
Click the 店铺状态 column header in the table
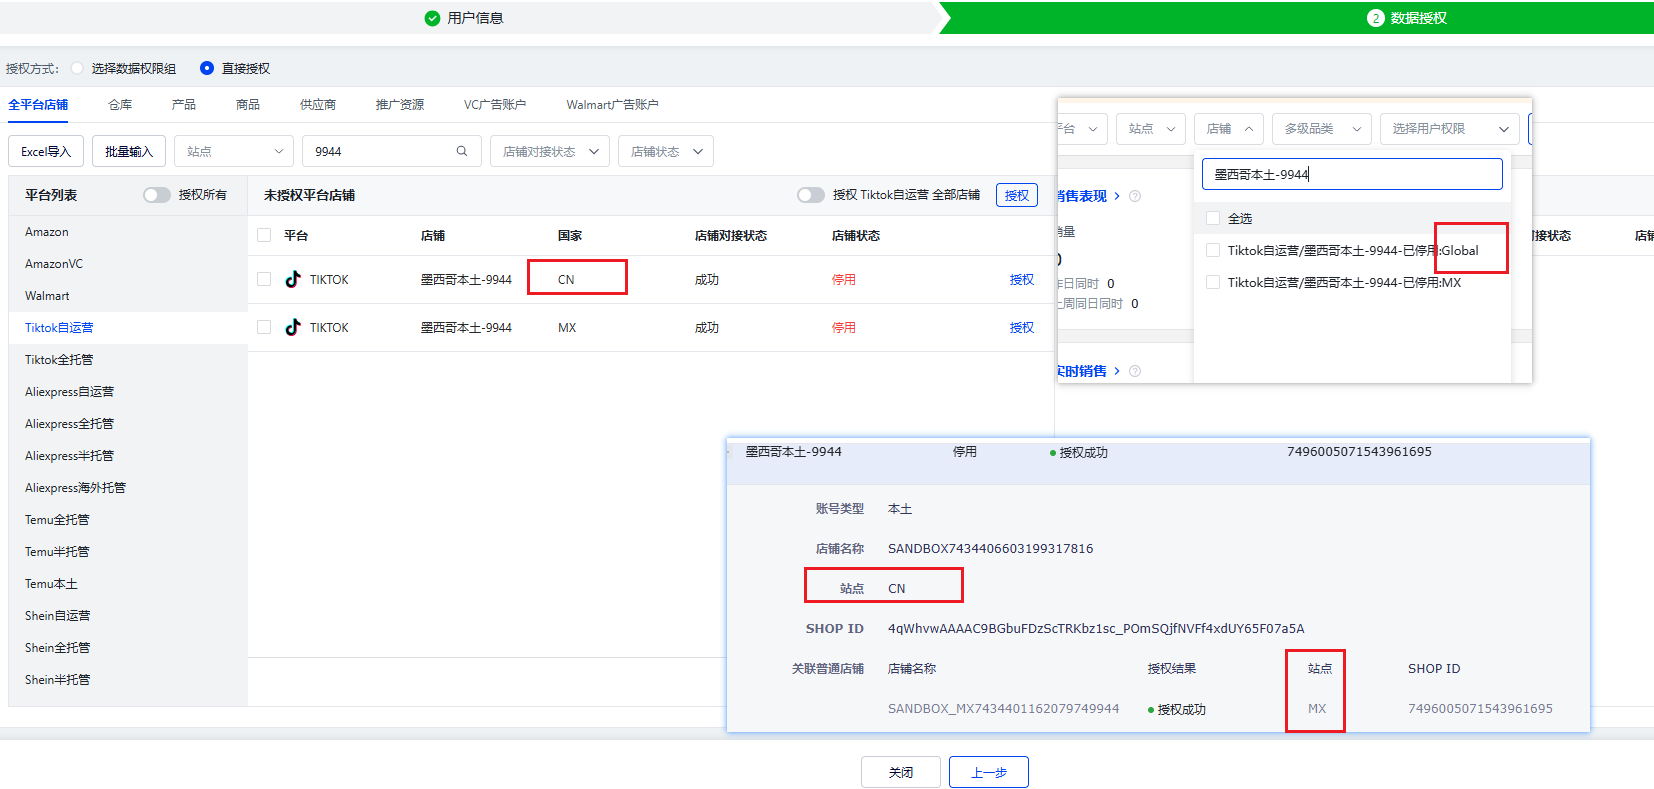[x=856, y=235]
